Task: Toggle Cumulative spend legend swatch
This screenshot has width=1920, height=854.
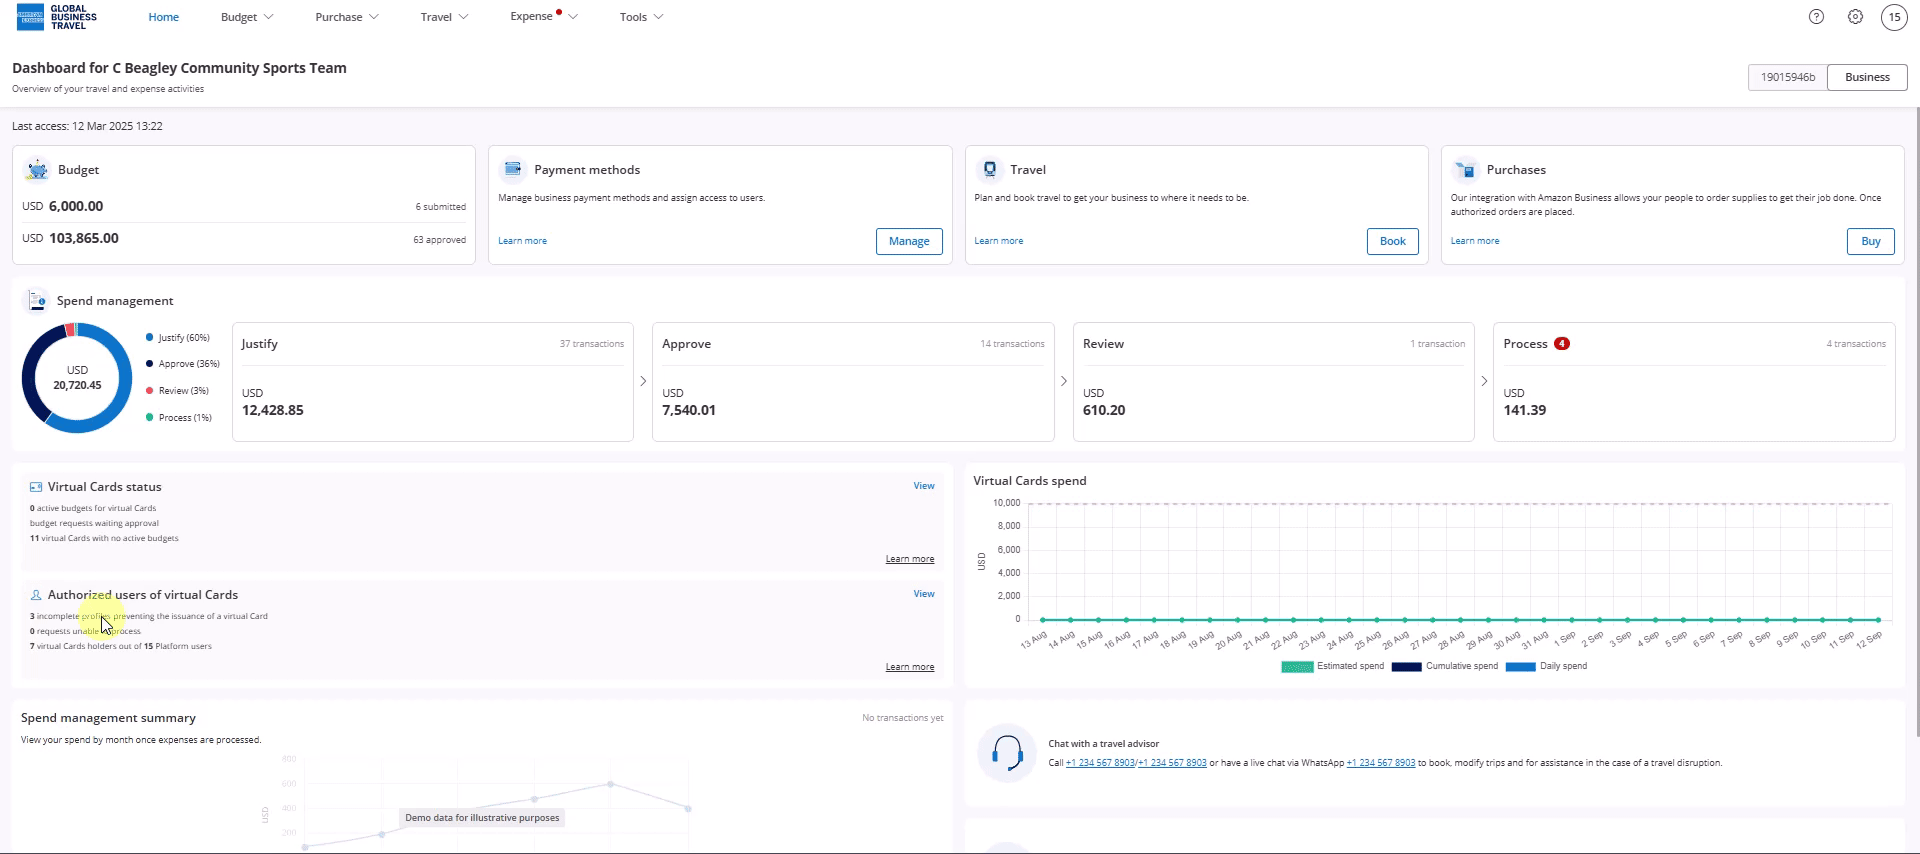Action: [x=1406, y=667]
